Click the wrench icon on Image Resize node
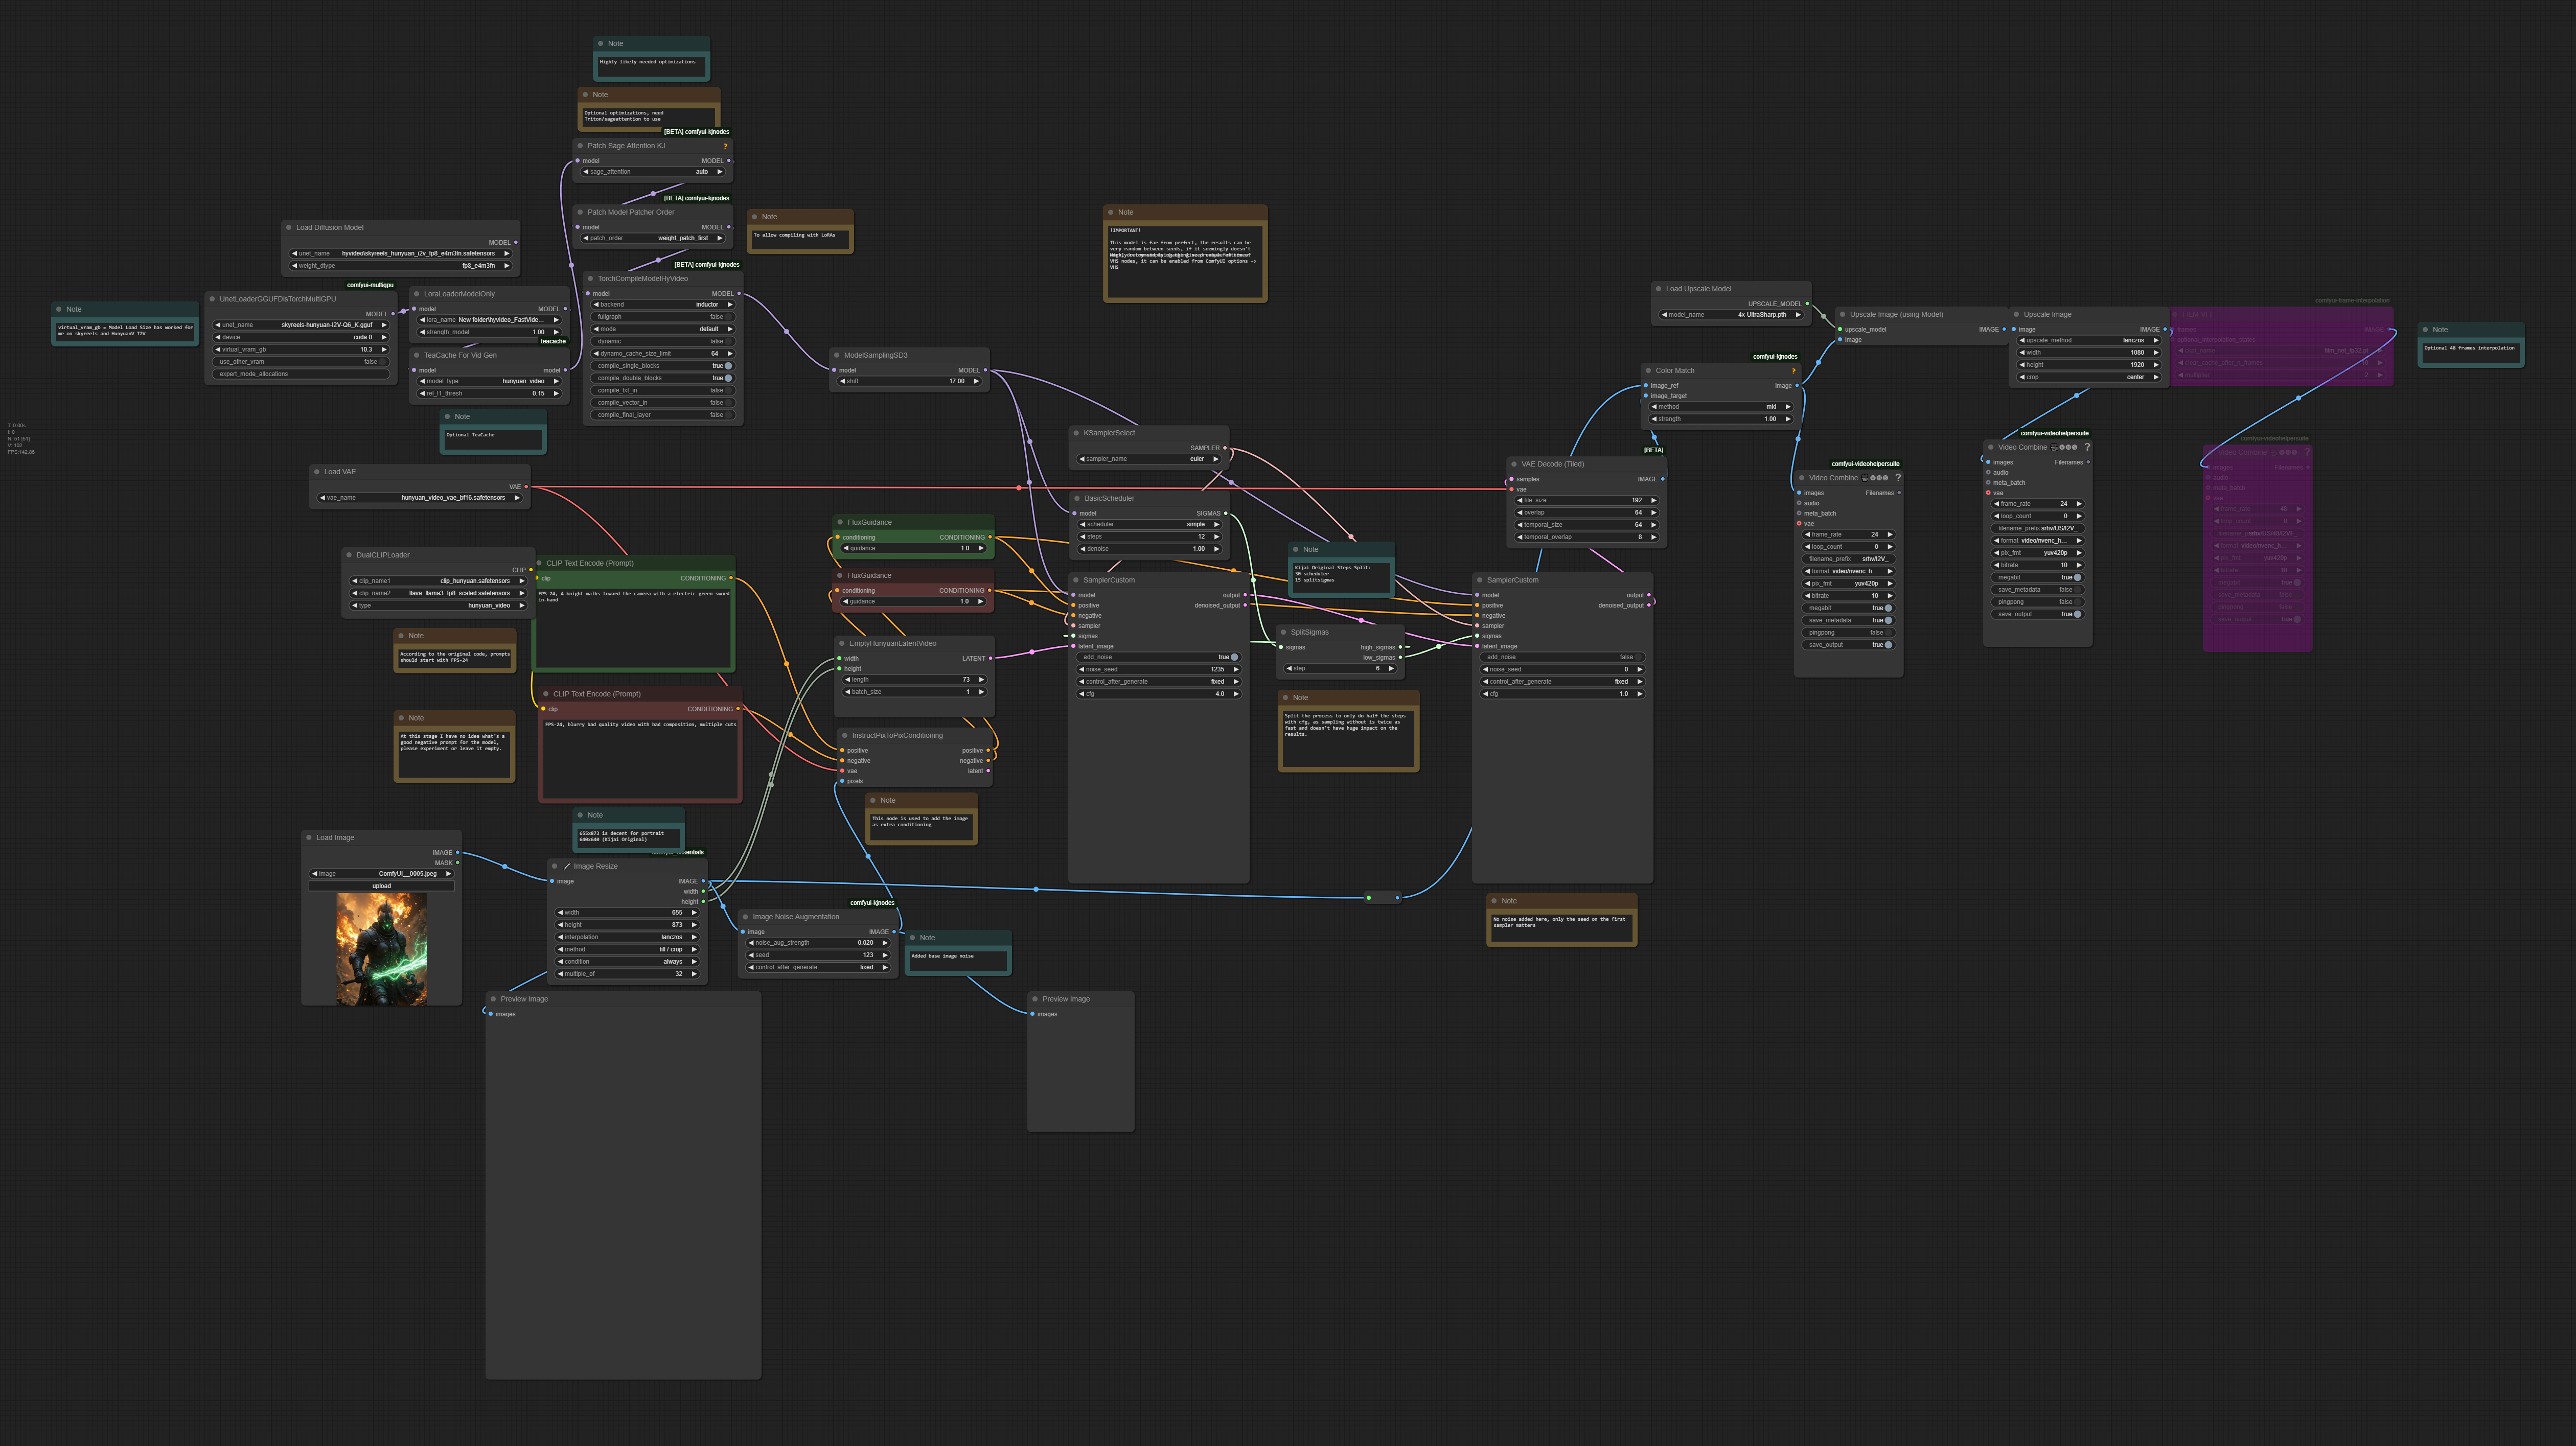 566,866
